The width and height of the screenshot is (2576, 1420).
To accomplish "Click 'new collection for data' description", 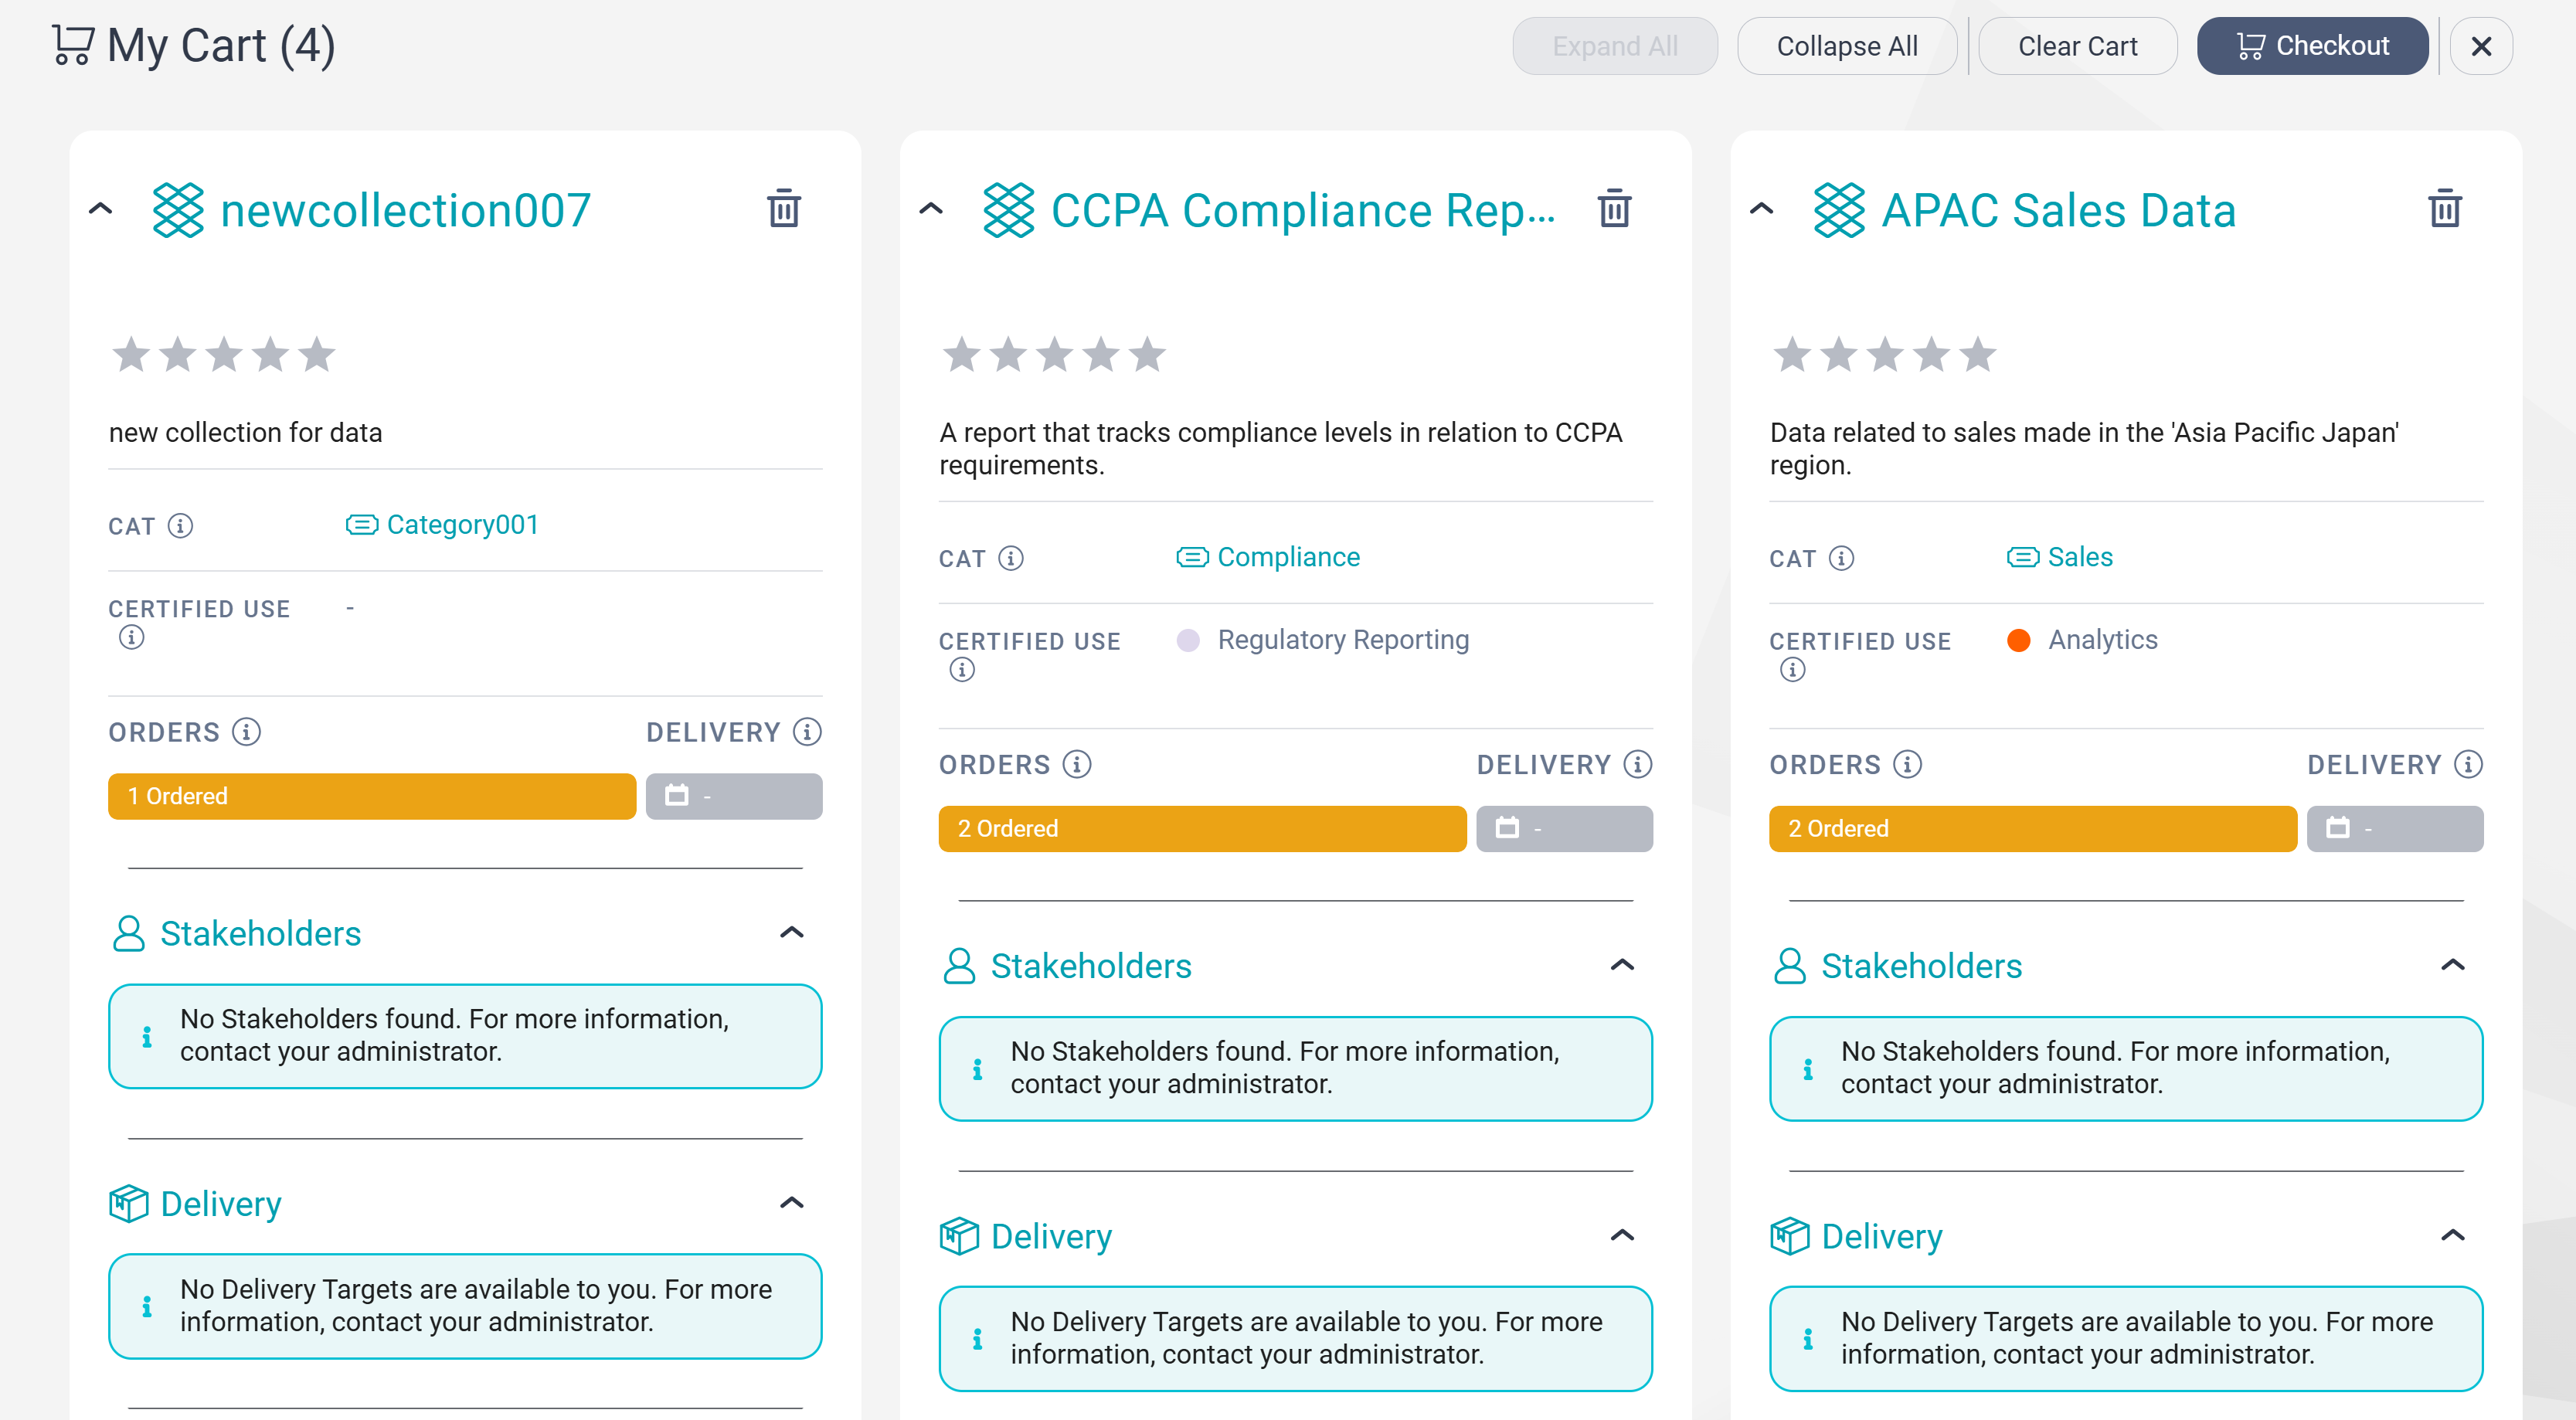I will 245,432.
